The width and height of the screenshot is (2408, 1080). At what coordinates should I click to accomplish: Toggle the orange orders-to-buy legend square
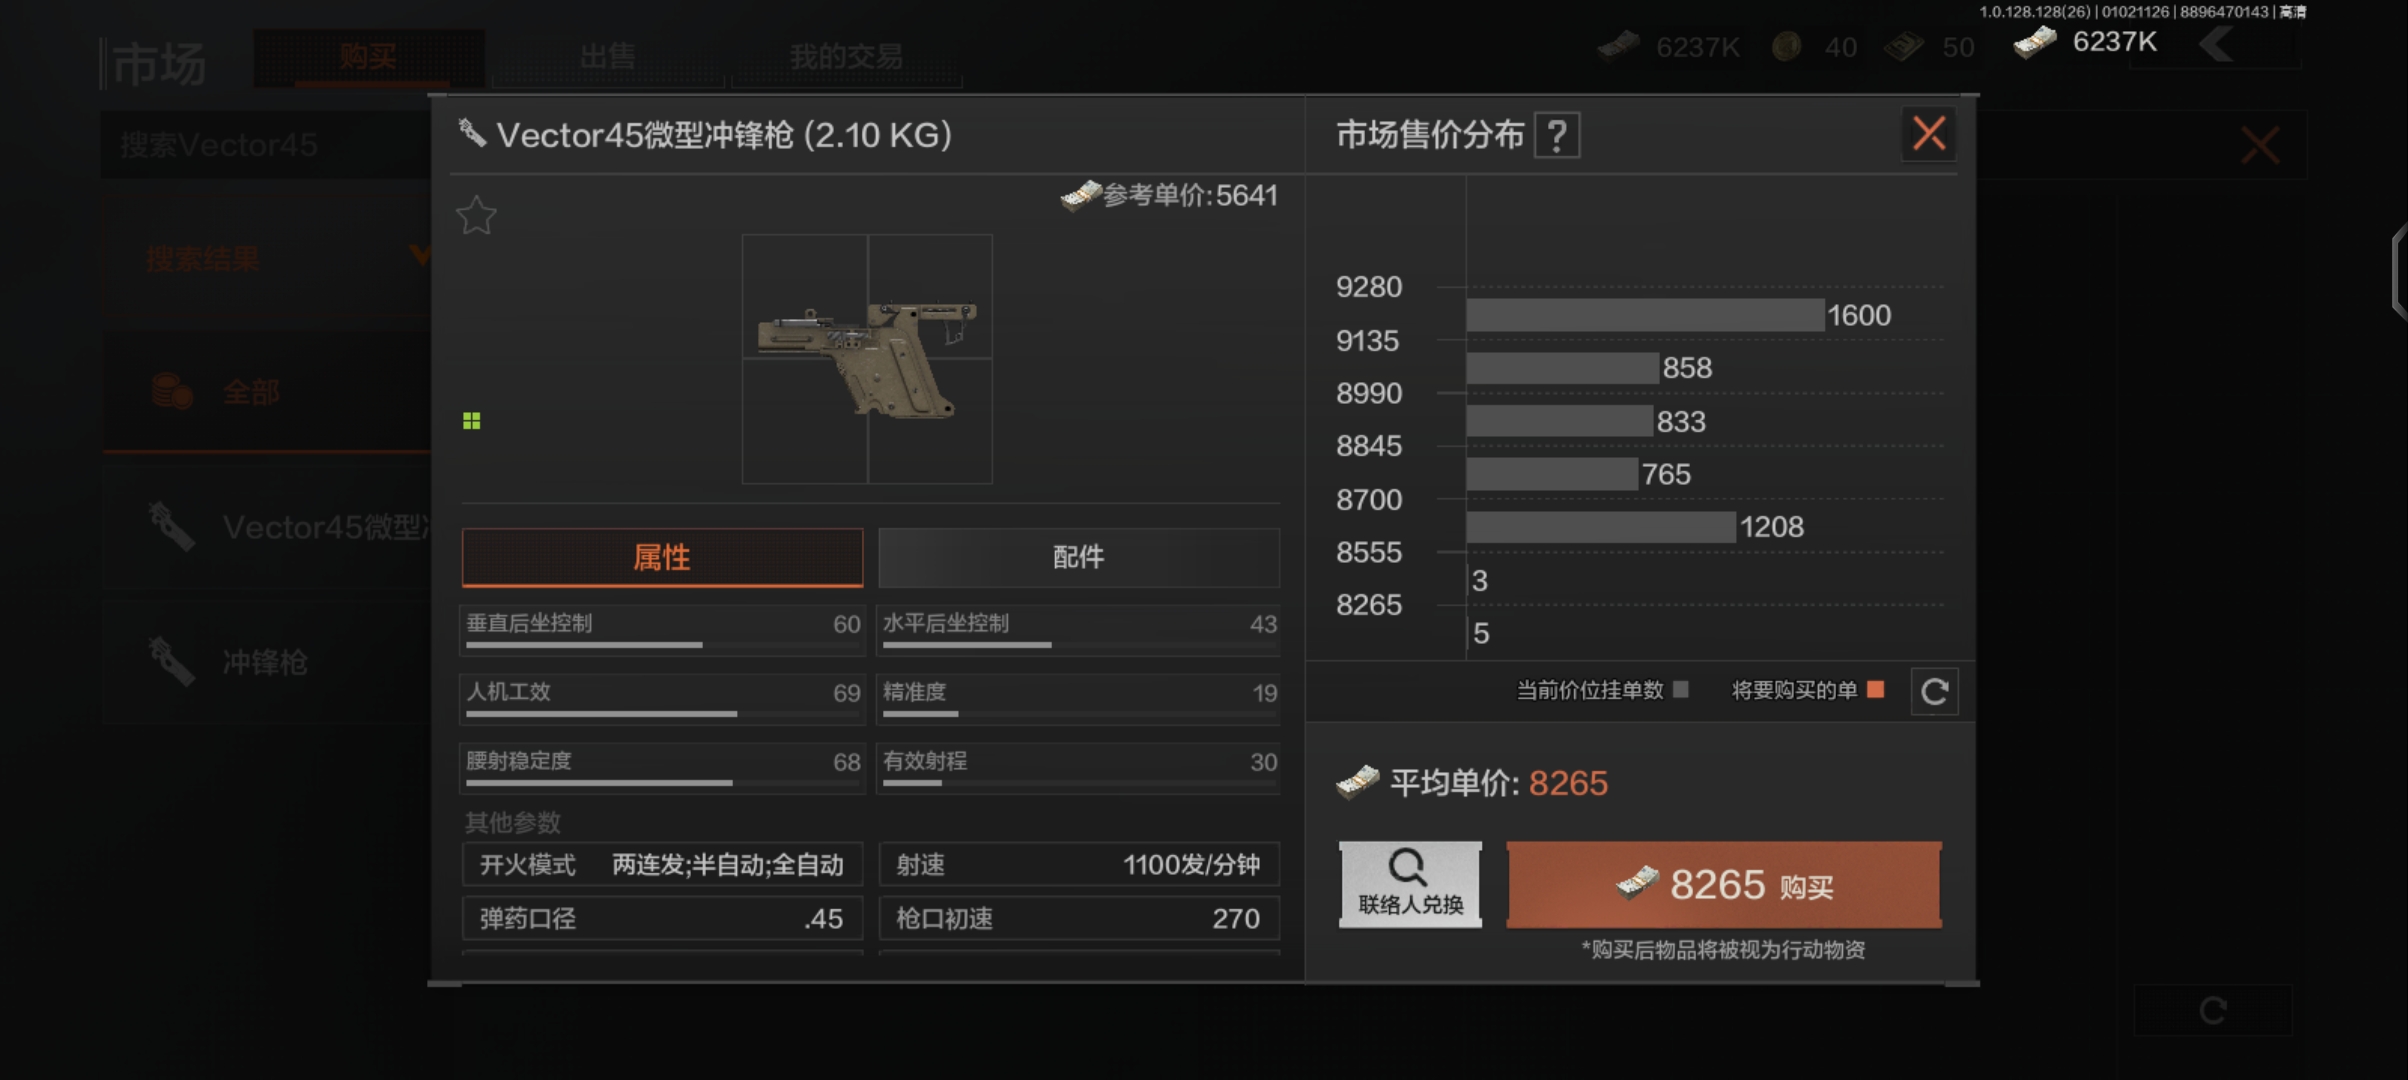[x=1876, y=689]
